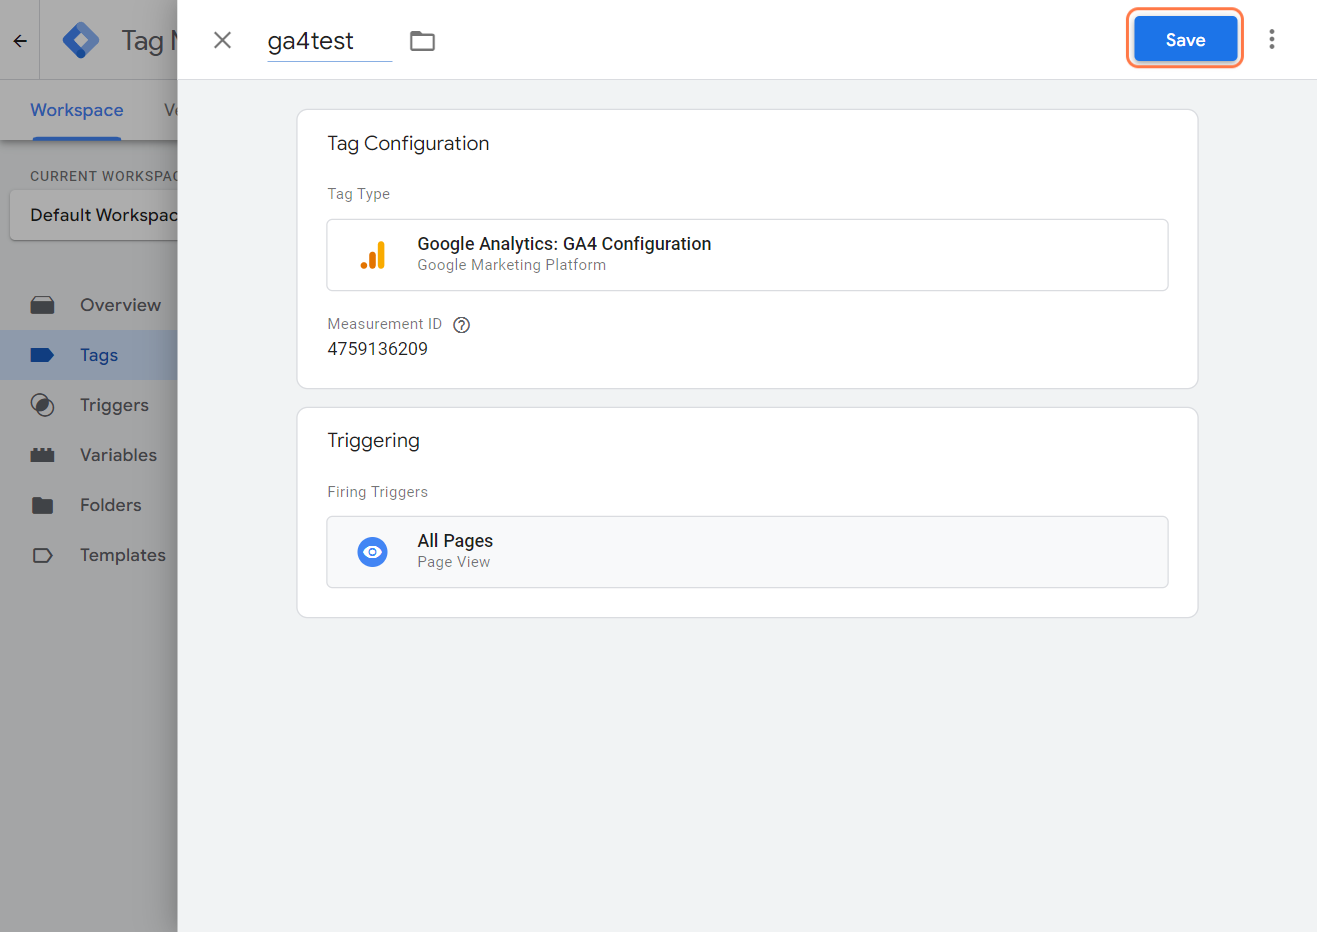Click the All Pages trigger eye icon
Viewport: 1317px width, 932px height.
[373, 552]
